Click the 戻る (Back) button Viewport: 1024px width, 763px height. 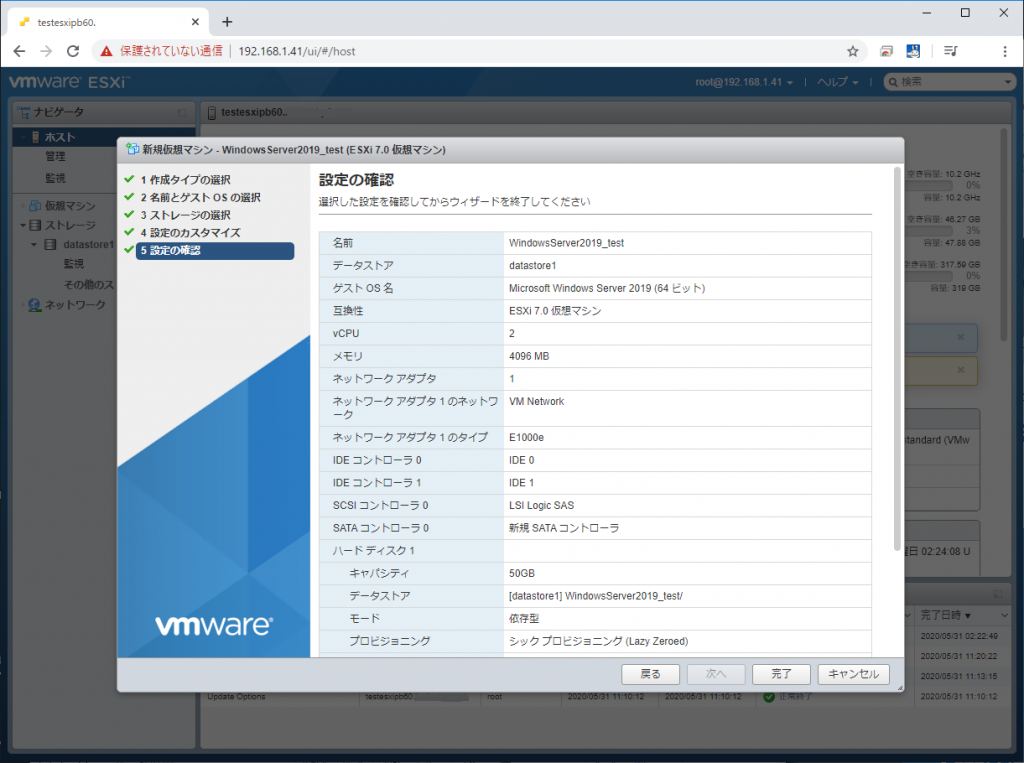(x=650, y=674)
